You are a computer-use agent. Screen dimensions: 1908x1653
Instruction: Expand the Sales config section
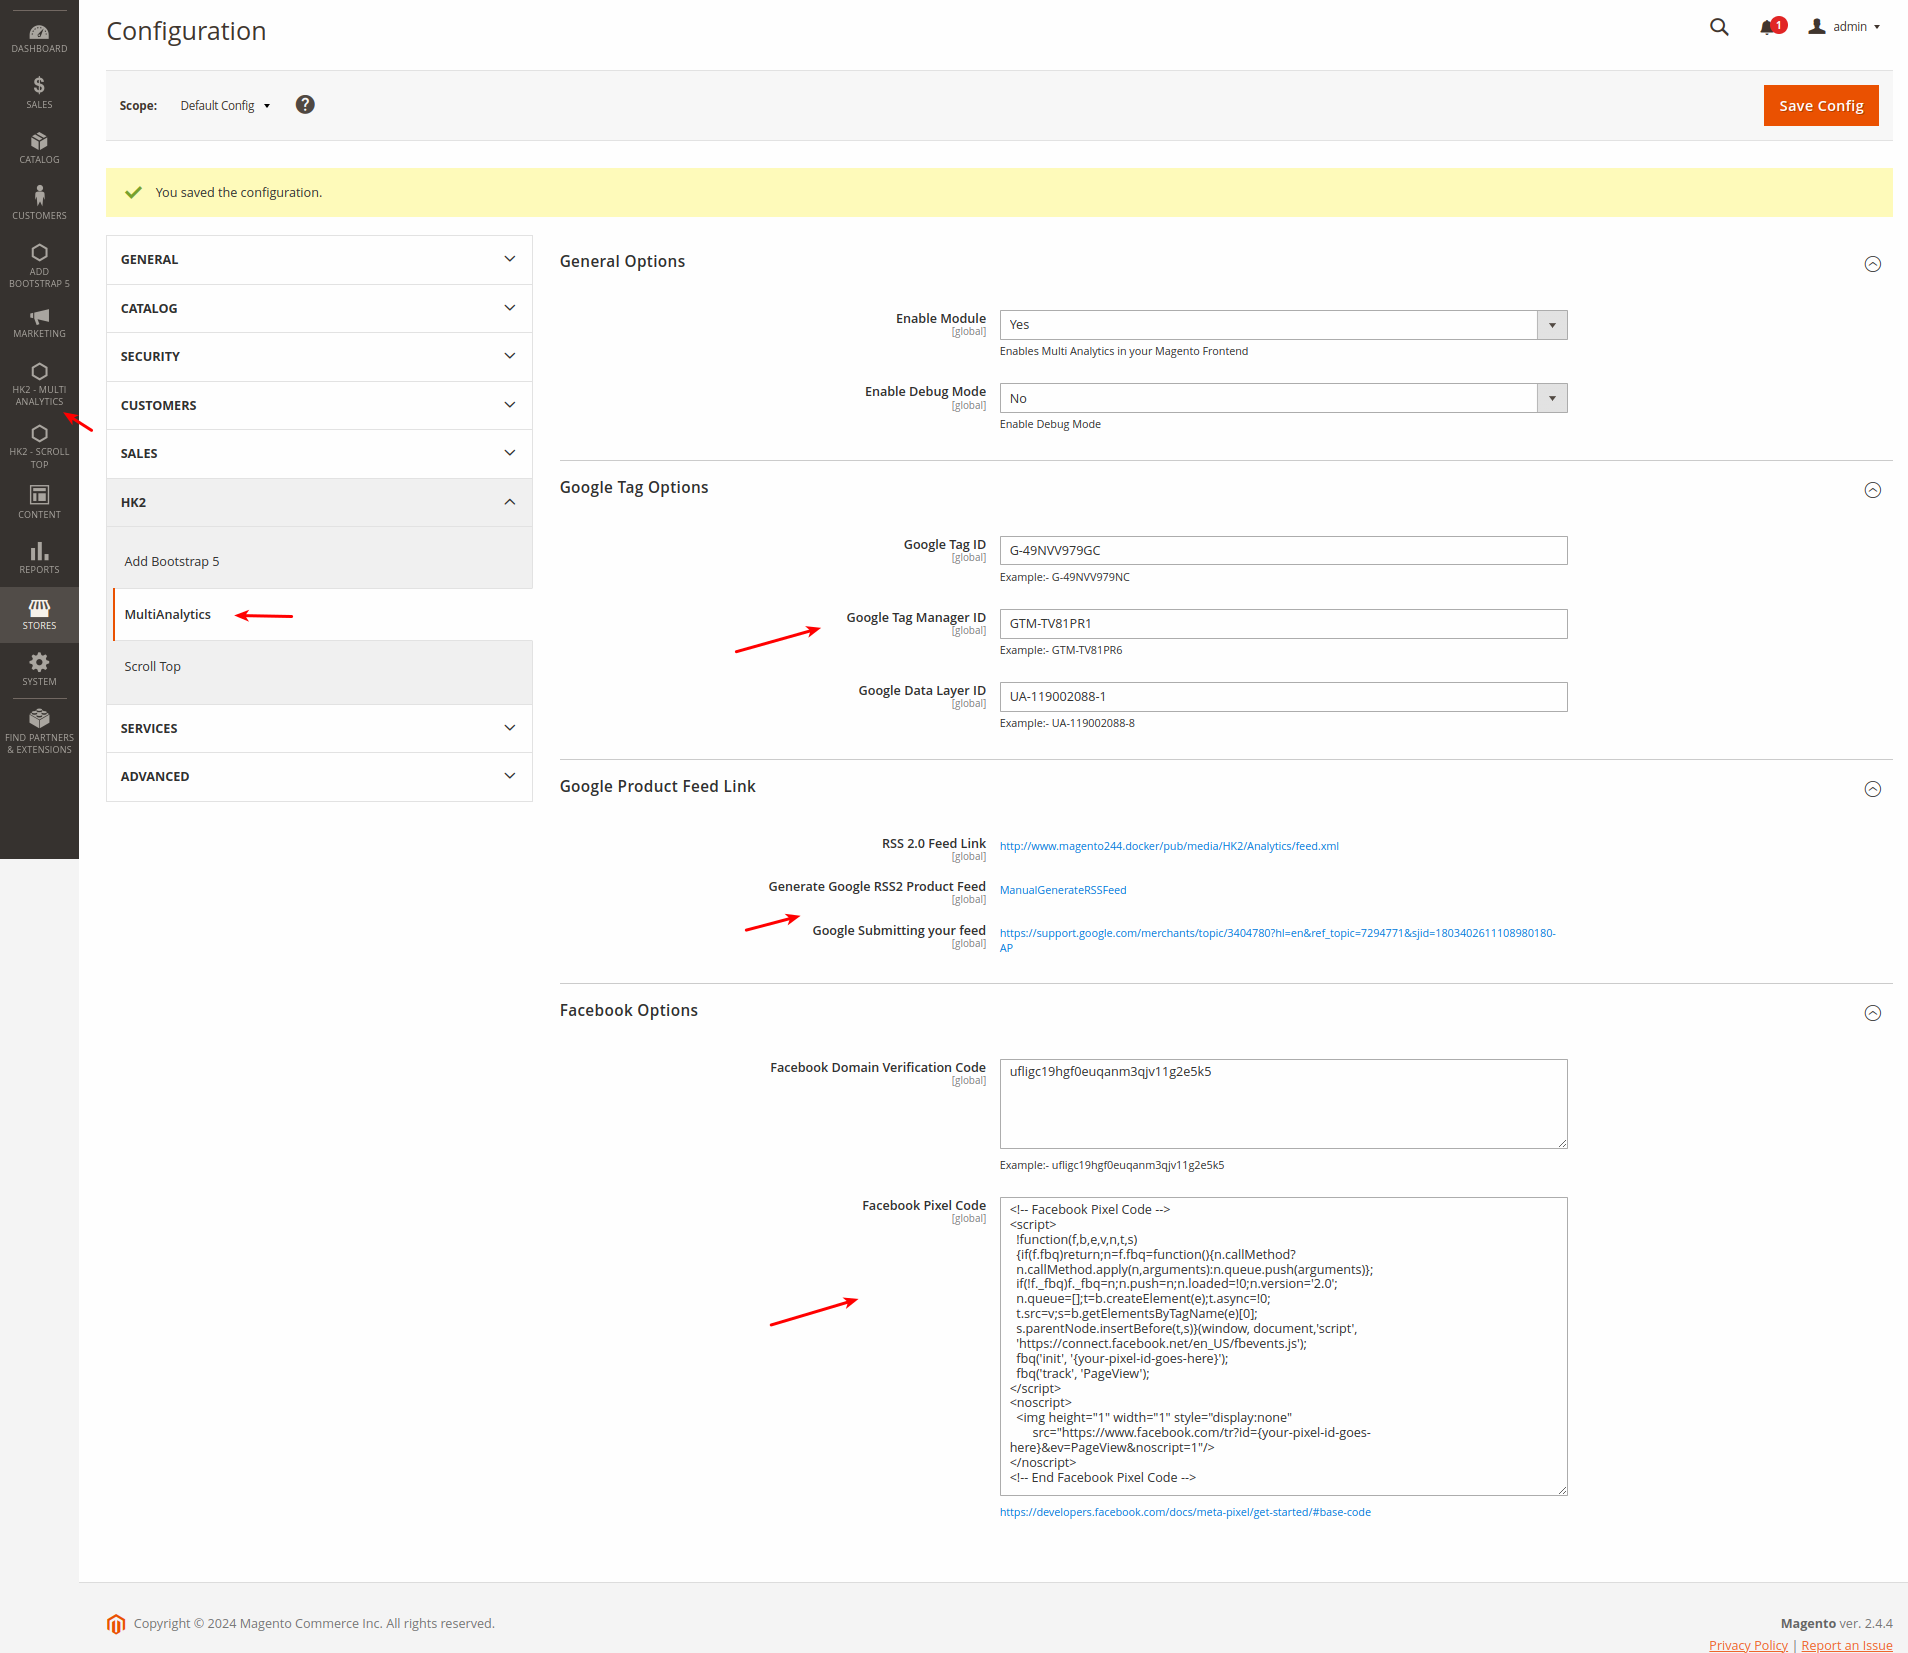[319, 454]
